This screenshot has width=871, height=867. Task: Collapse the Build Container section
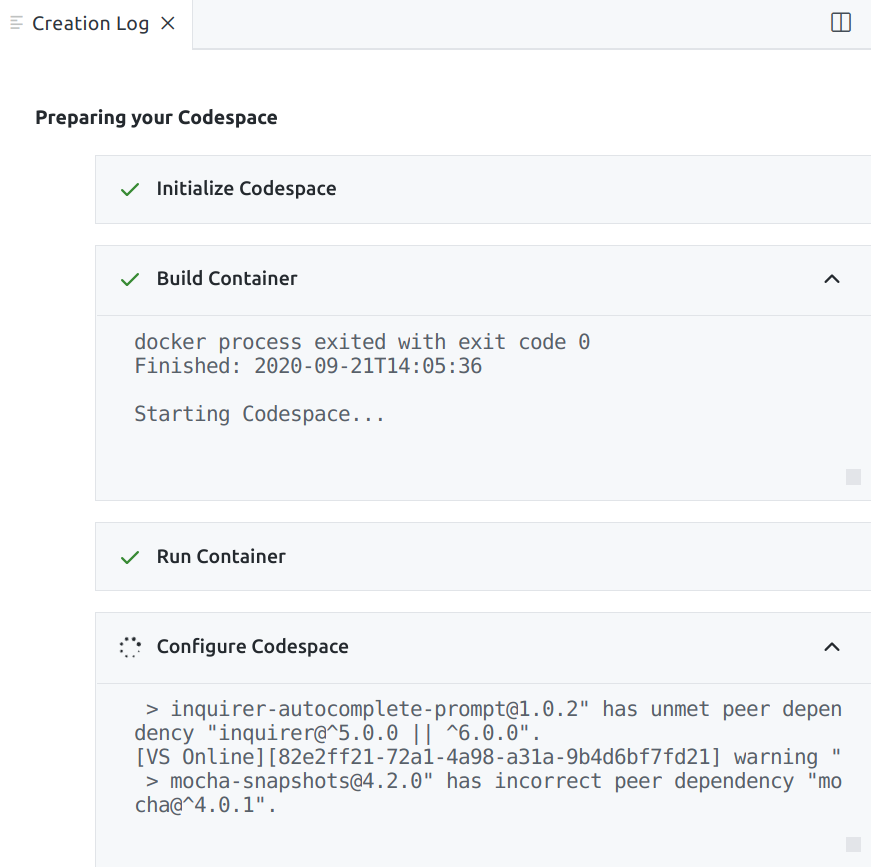832,279
